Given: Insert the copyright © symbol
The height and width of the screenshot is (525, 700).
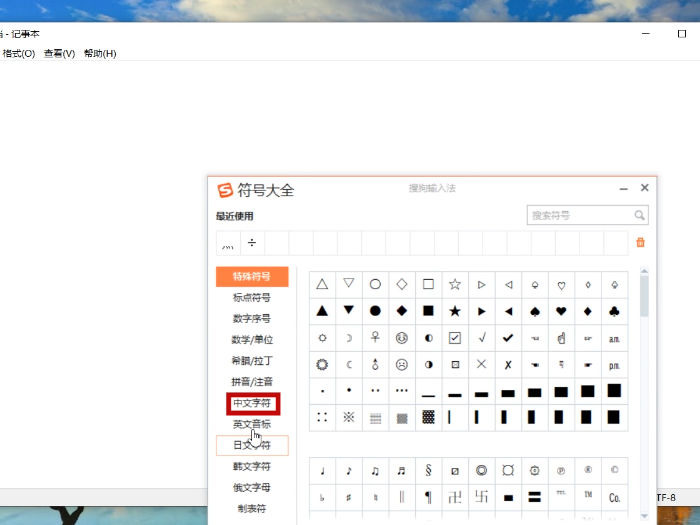Looking at the screenshot, I should click(x=614, y=471).
